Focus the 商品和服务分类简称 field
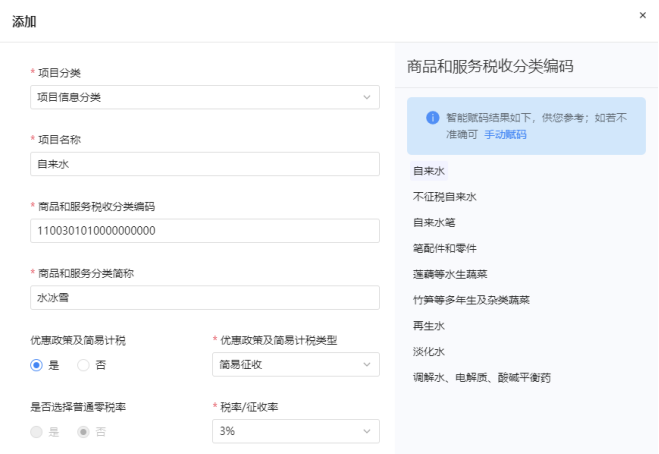The width and height of the screenshot is (659, 454). tap(205, 298)
